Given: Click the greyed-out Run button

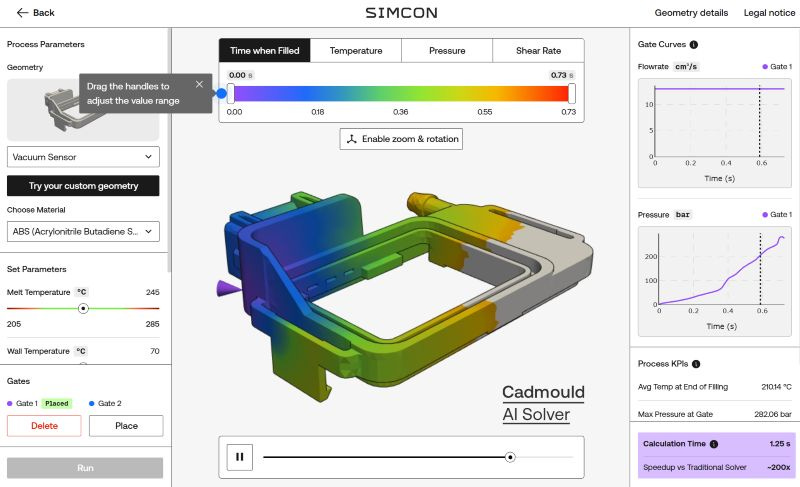Looking at the screenshot, I should 85,468.
